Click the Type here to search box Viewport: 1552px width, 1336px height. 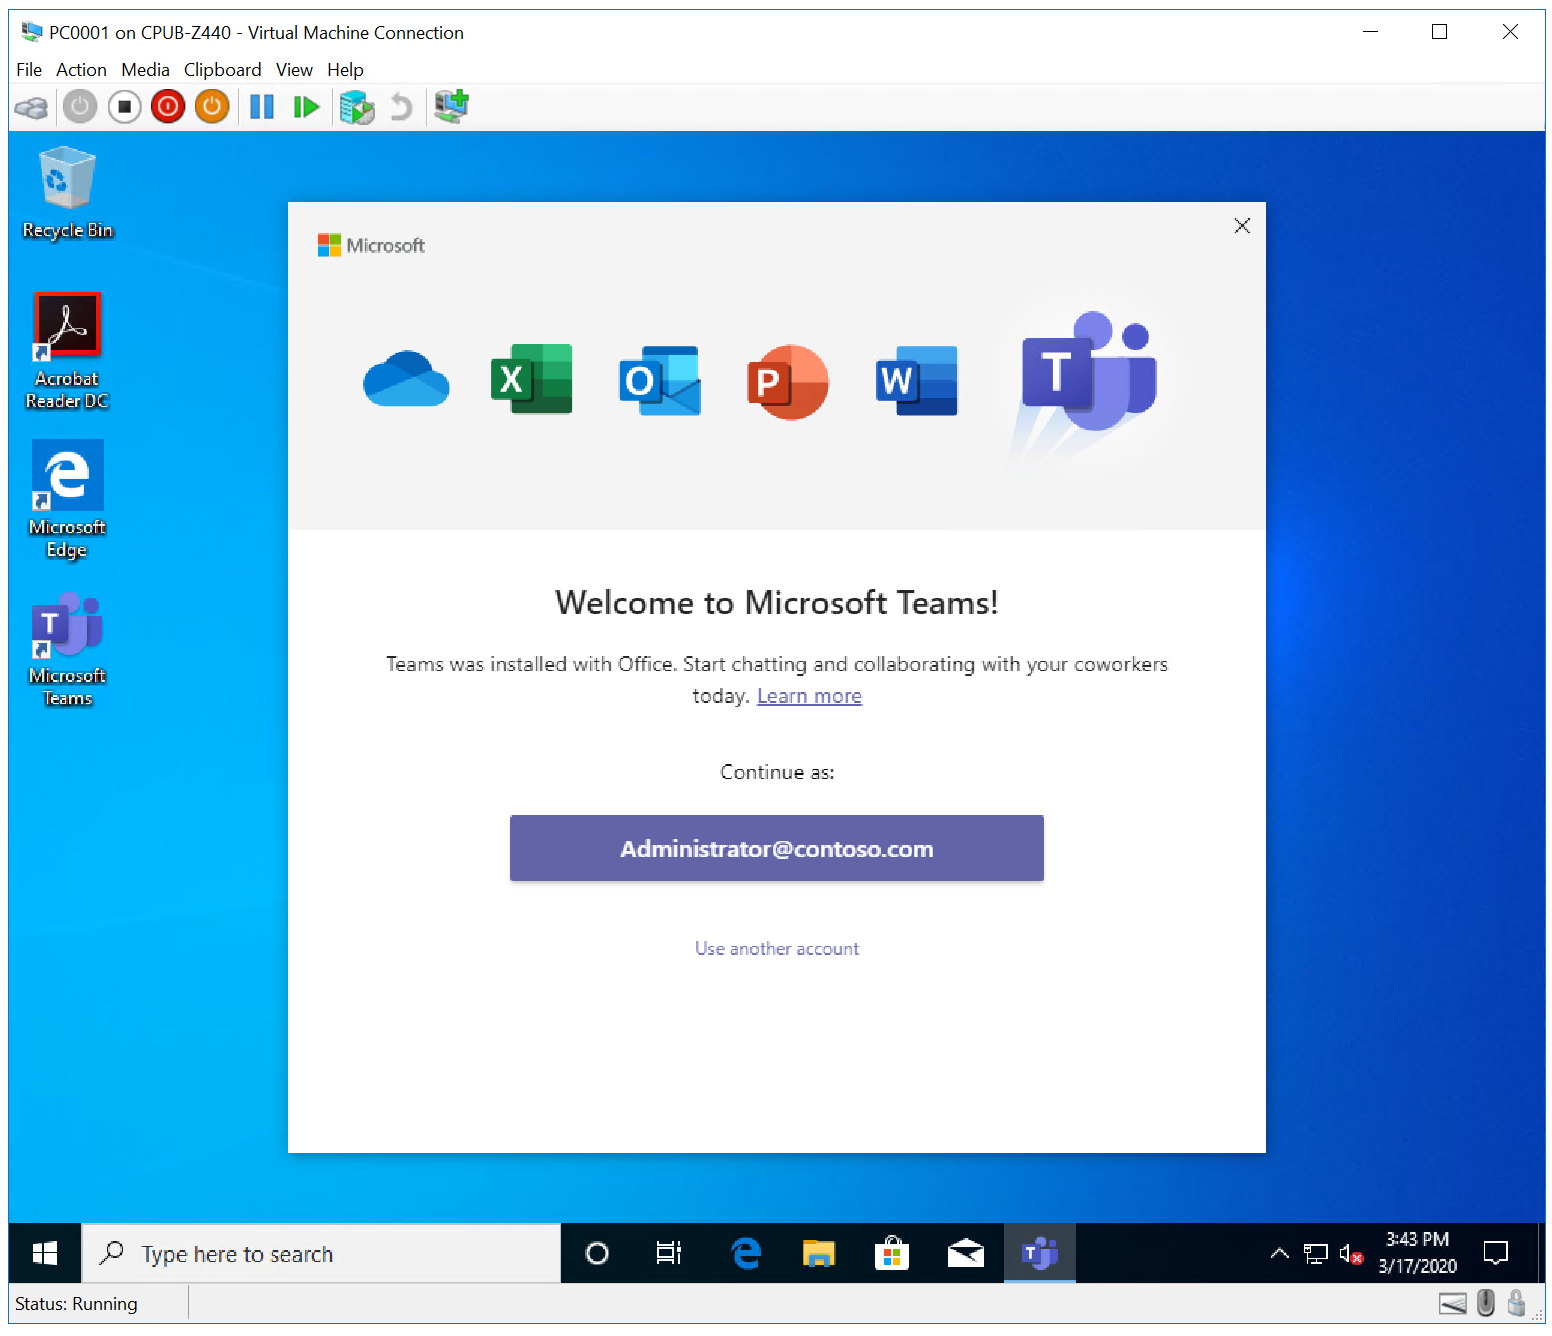point(320,1254)
